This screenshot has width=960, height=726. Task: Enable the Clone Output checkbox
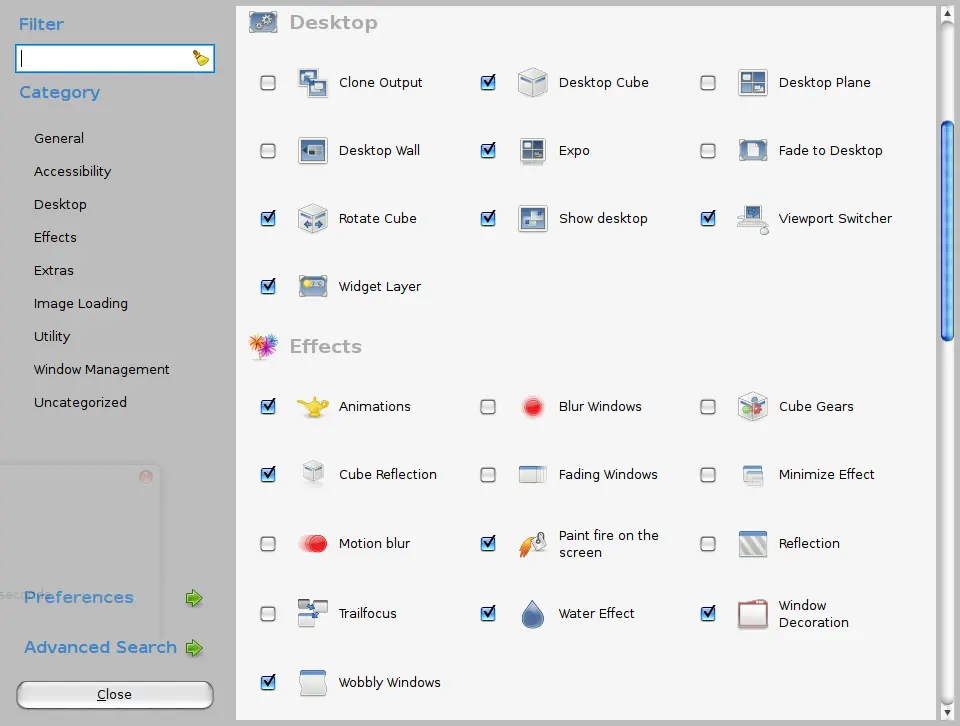pyautogui.click(x=268, y=83)
